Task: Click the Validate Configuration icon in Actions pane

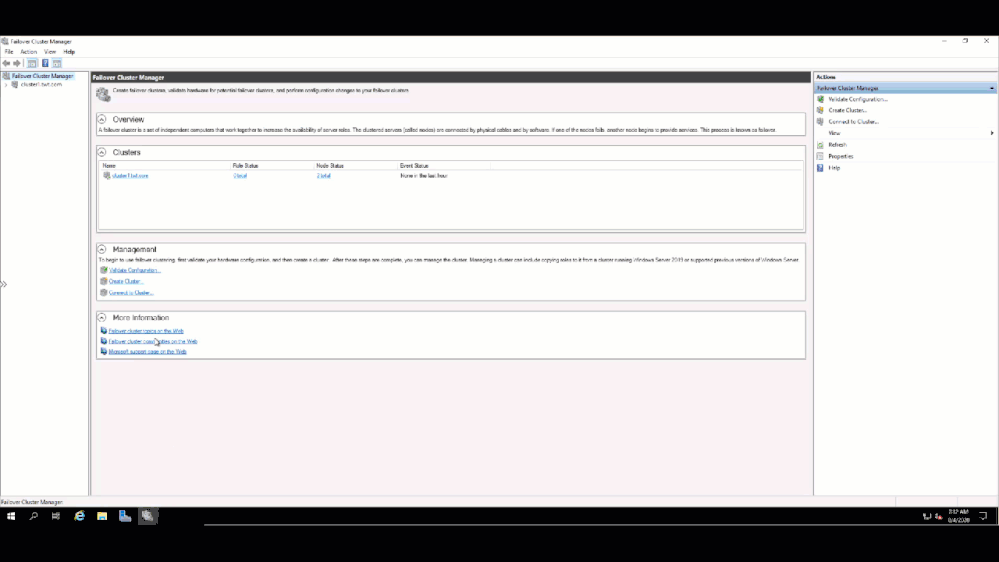Action: [x=821, y=99]
